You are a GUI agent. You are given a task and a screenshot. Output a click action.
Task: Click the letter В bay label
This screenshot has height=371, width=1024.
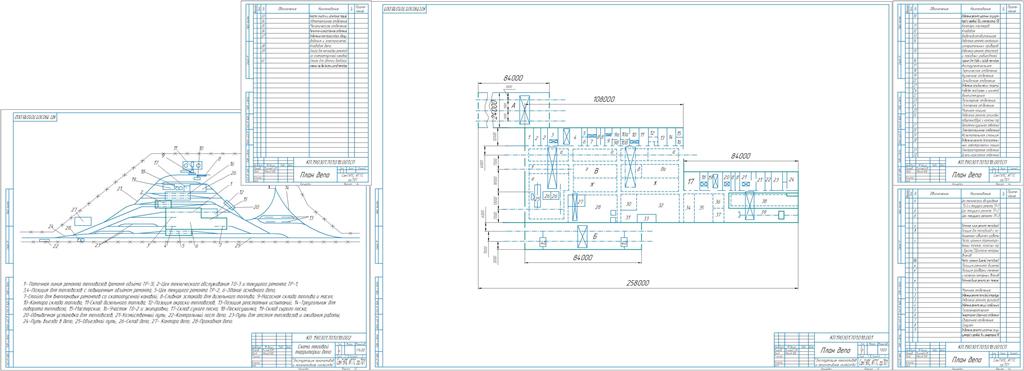[596, 170]
